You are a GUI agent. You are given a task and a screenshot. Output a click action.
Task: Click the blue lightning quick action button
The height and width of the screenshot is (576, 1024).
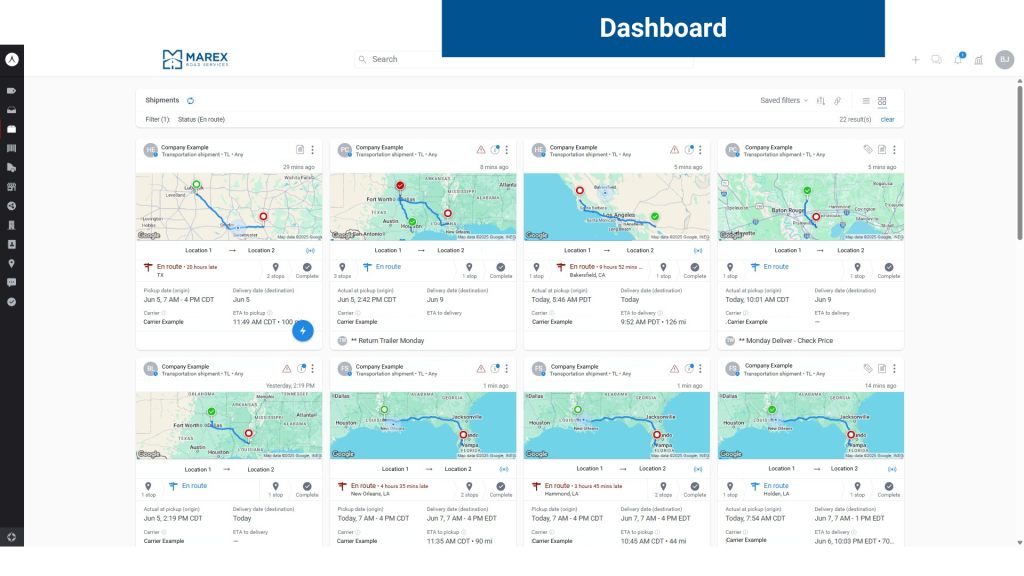pos(304,331)
